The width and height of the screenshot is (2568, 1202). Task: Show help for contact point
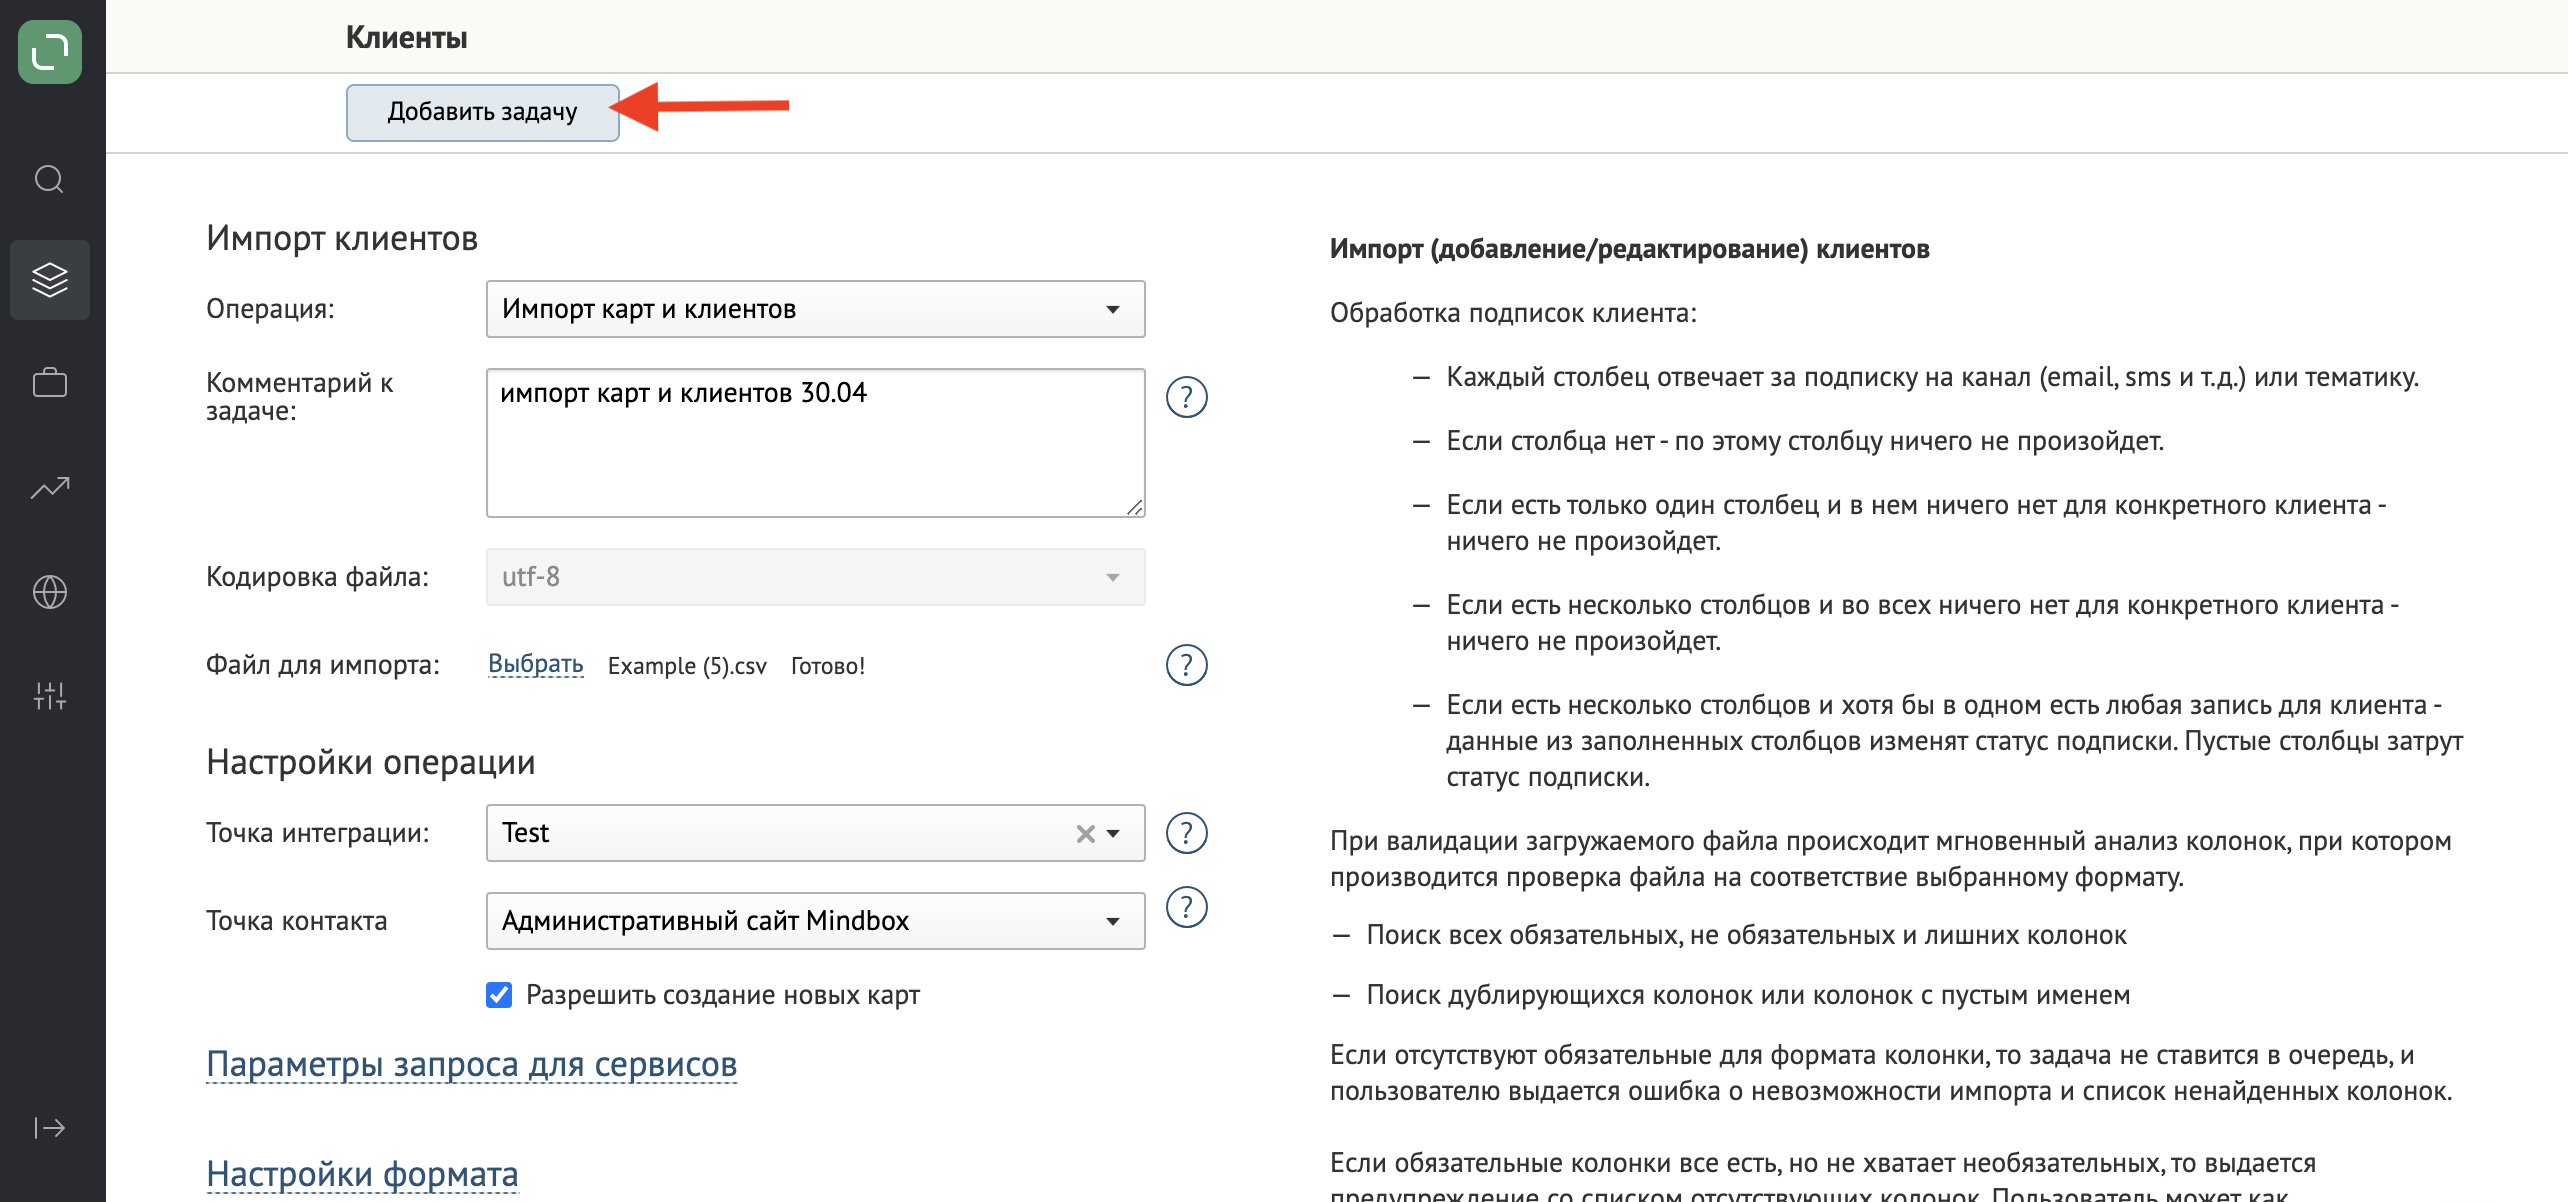1187,907
